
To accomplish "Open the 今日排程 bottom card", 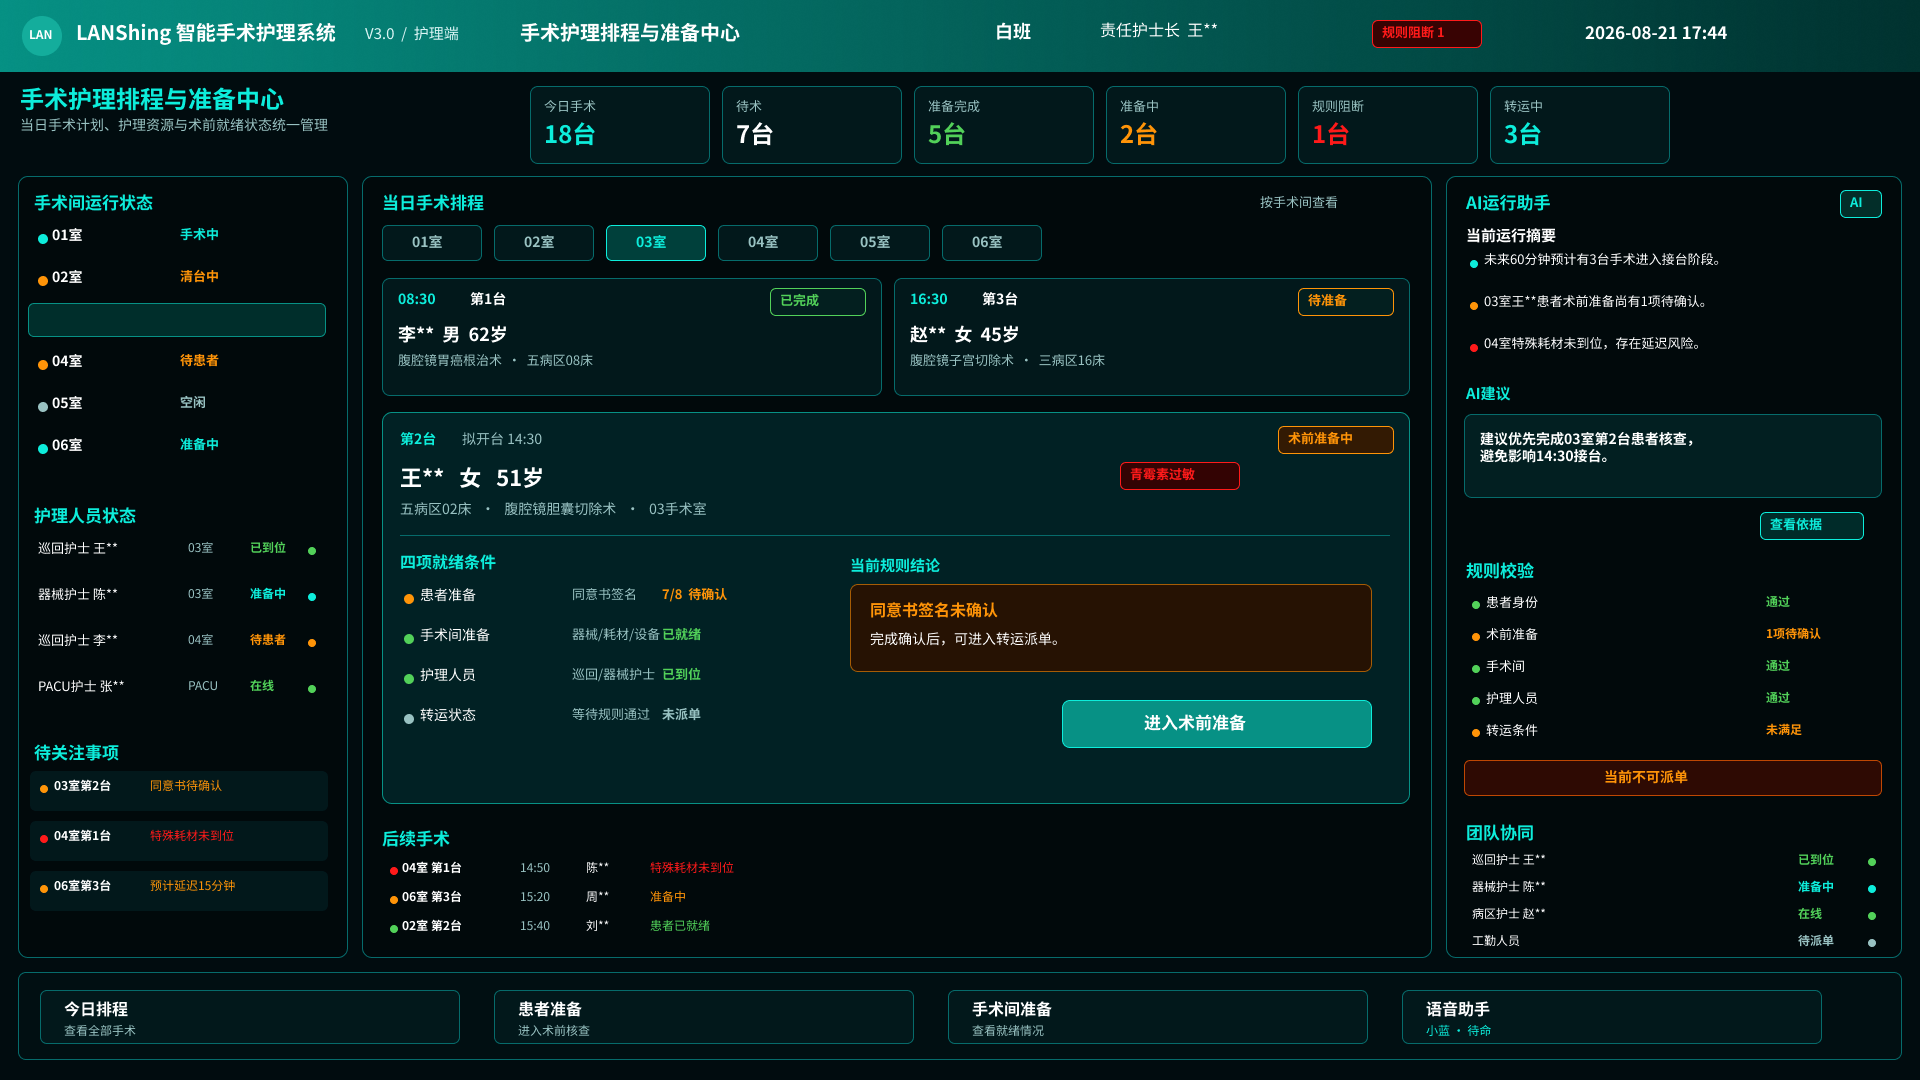I will 249,1018.
